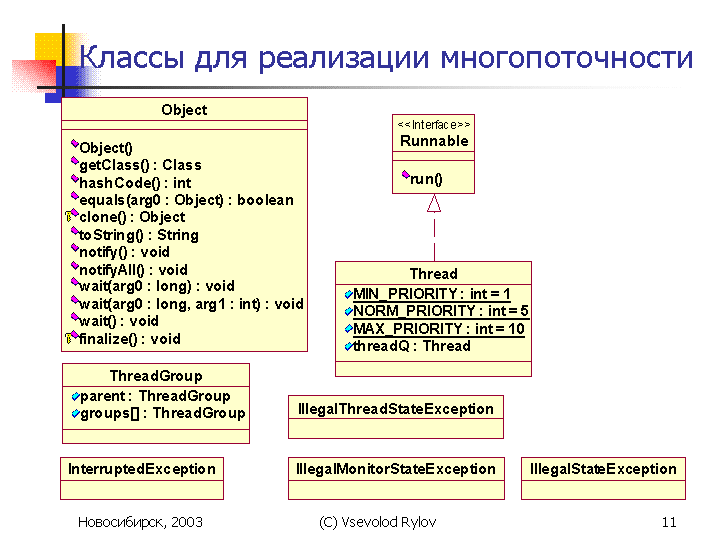Click the slide title about многопоточности
720x540 pixels.
(x=386, y=58)
